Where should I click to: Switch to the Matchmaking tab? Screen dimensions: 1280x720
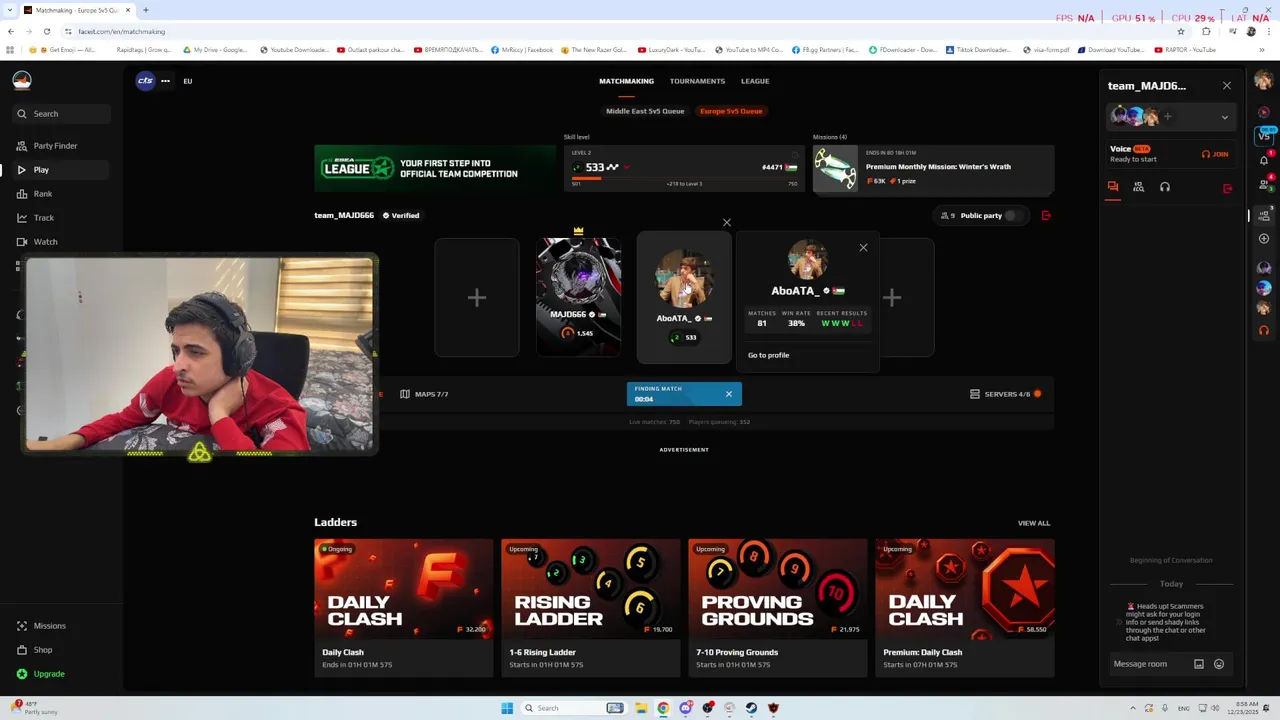(x=626, y=81)
